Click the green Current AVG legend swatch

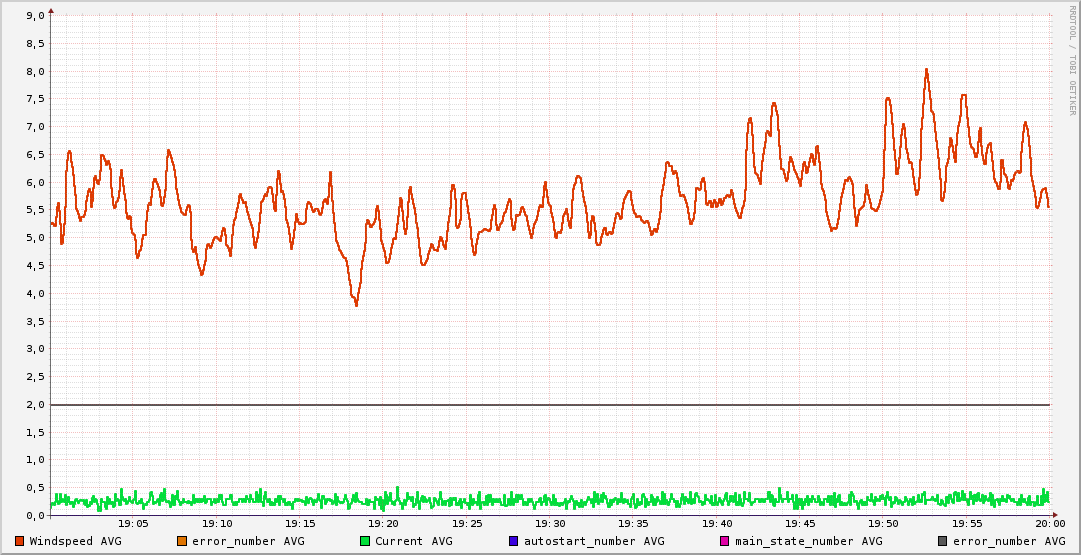point(365,541)
